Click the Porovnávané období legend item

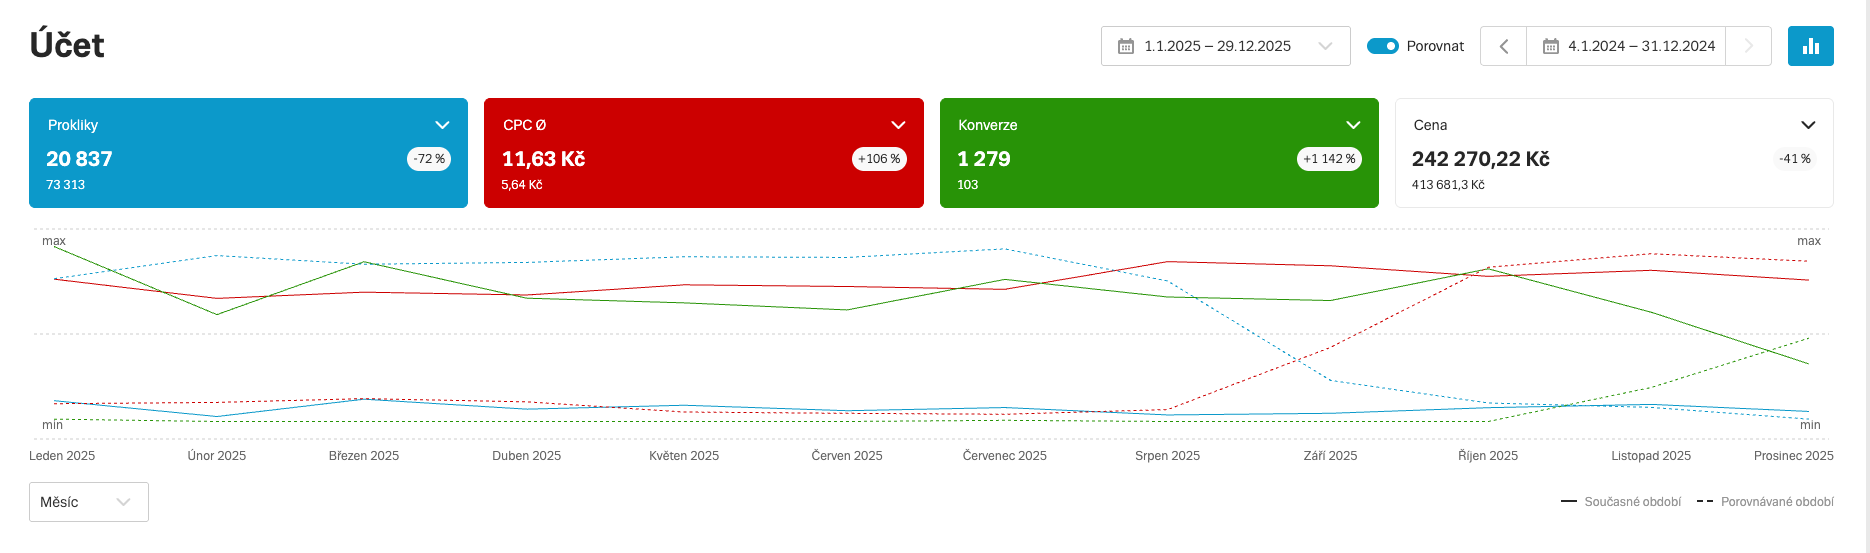click(x=1765, y=502)
